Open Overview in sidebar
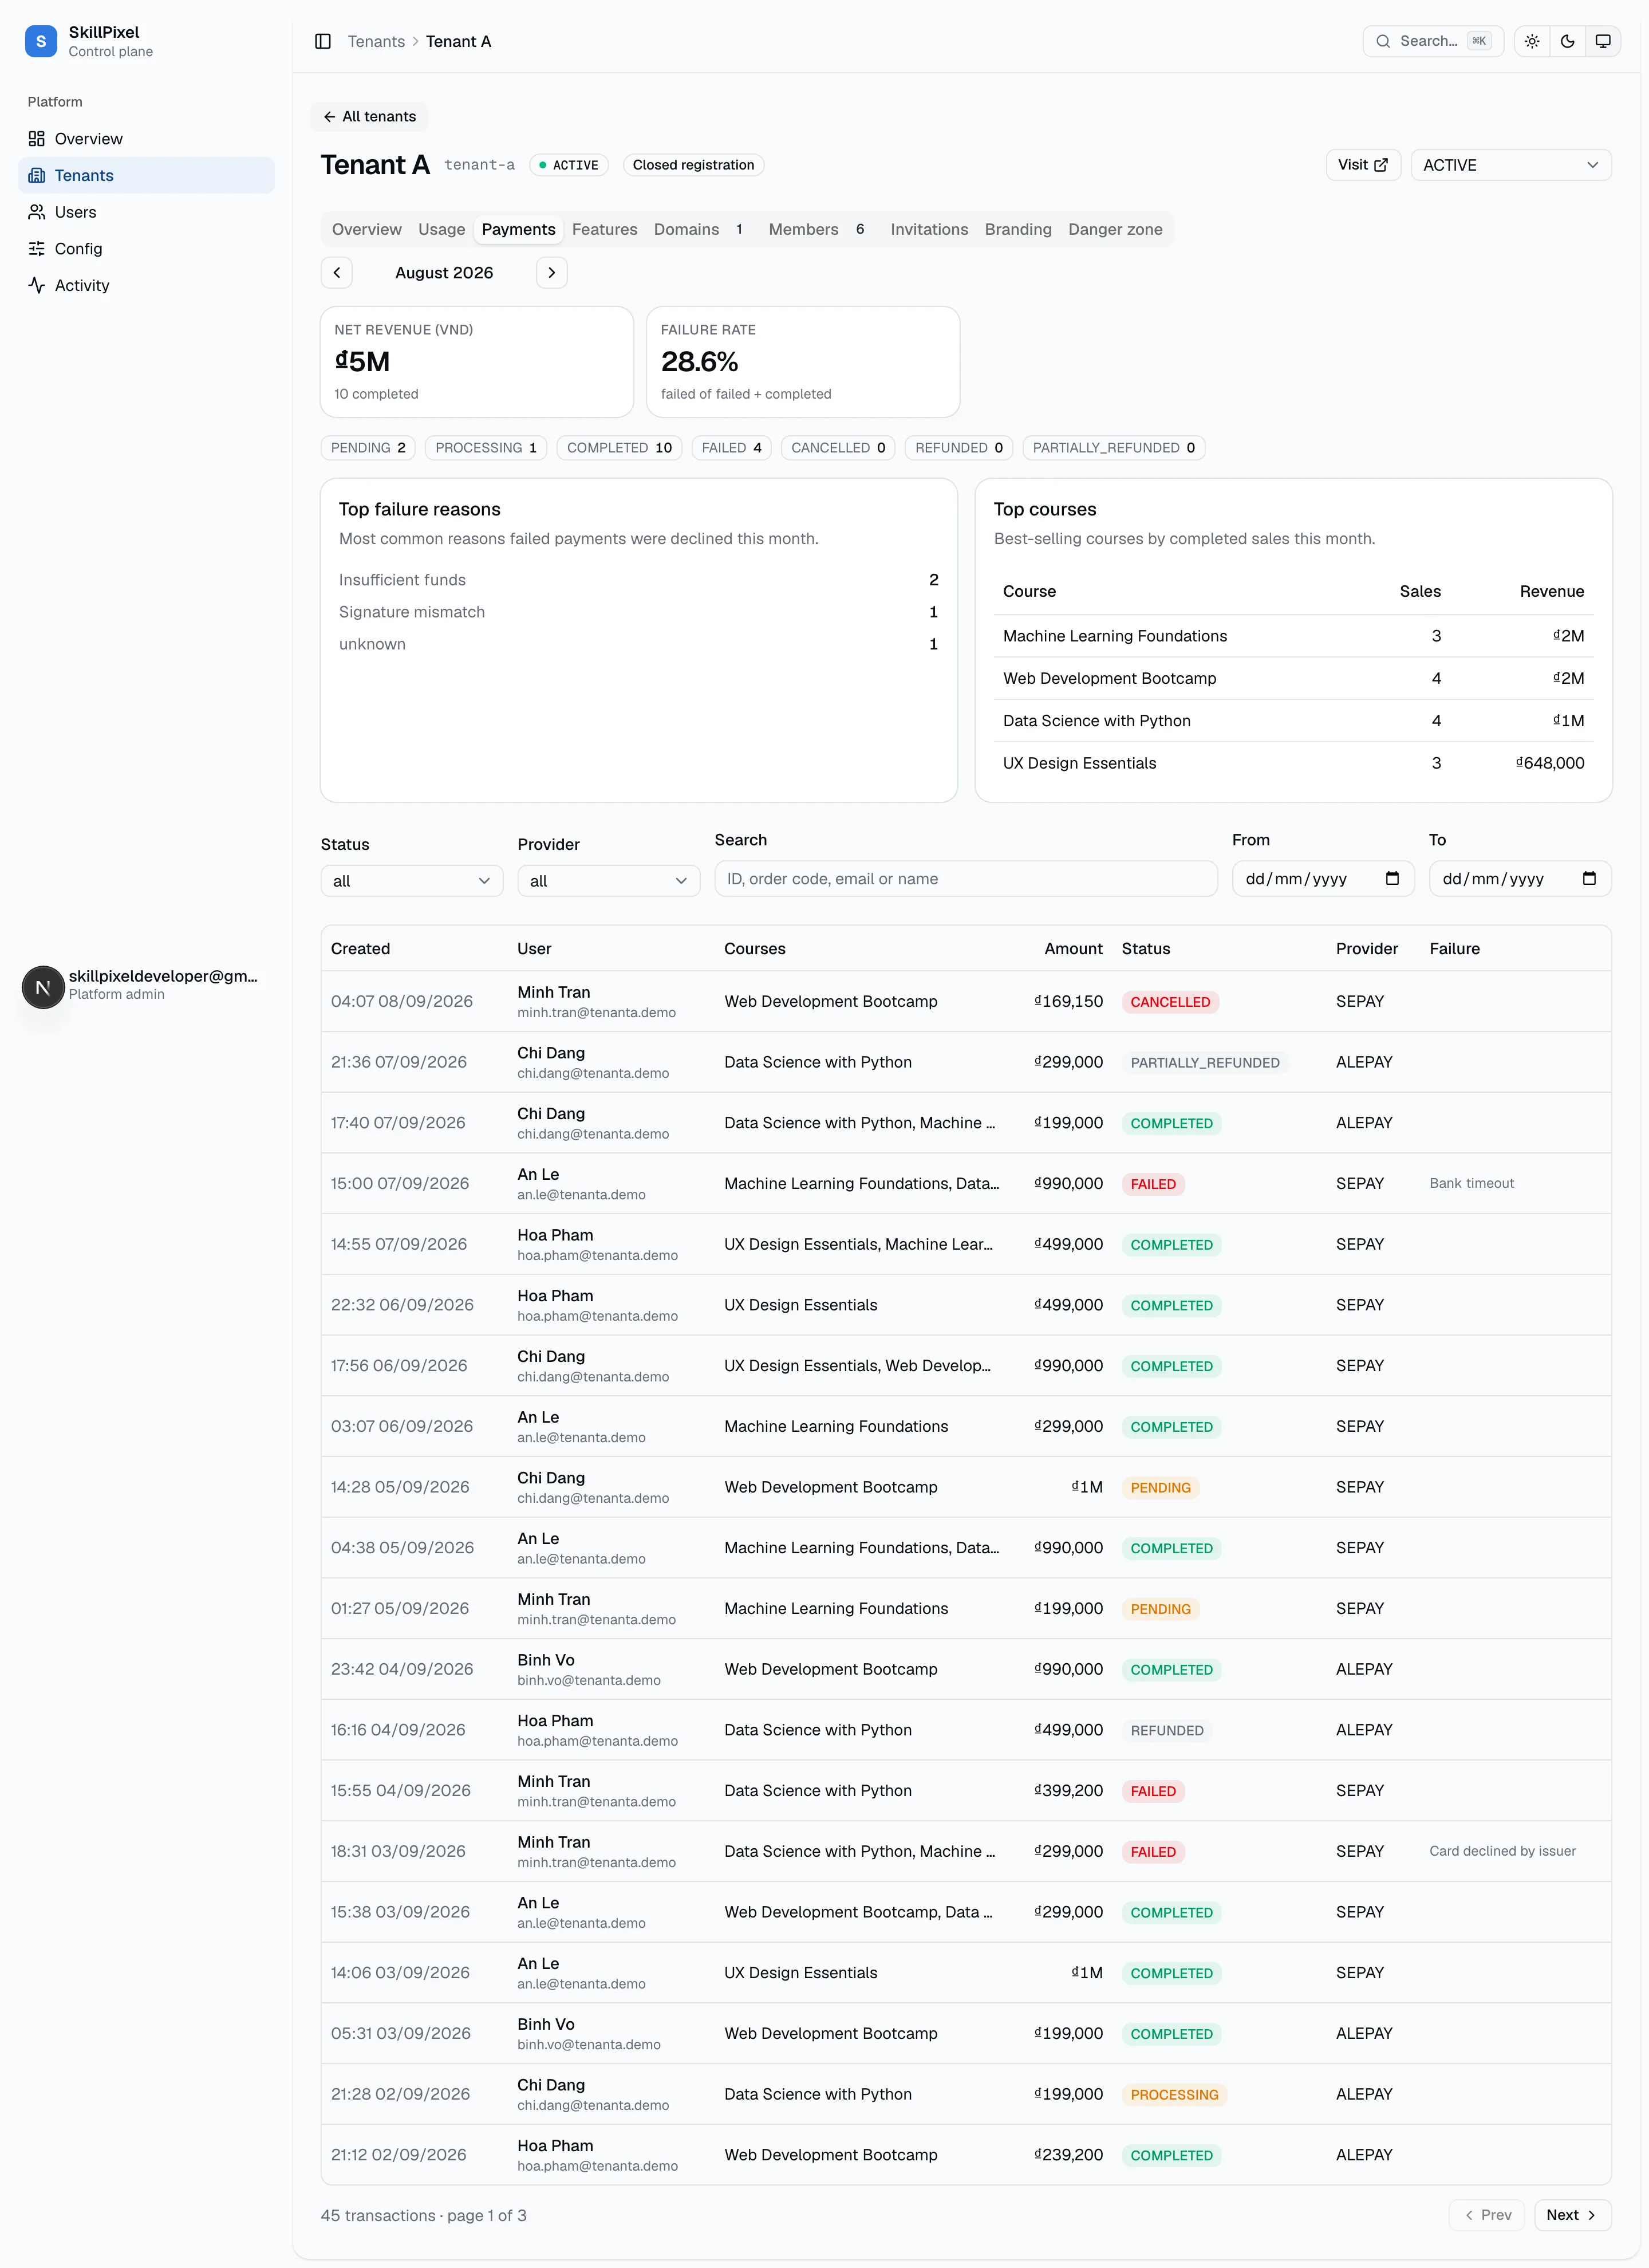Screen dimensions: 1649x2268 146,139
